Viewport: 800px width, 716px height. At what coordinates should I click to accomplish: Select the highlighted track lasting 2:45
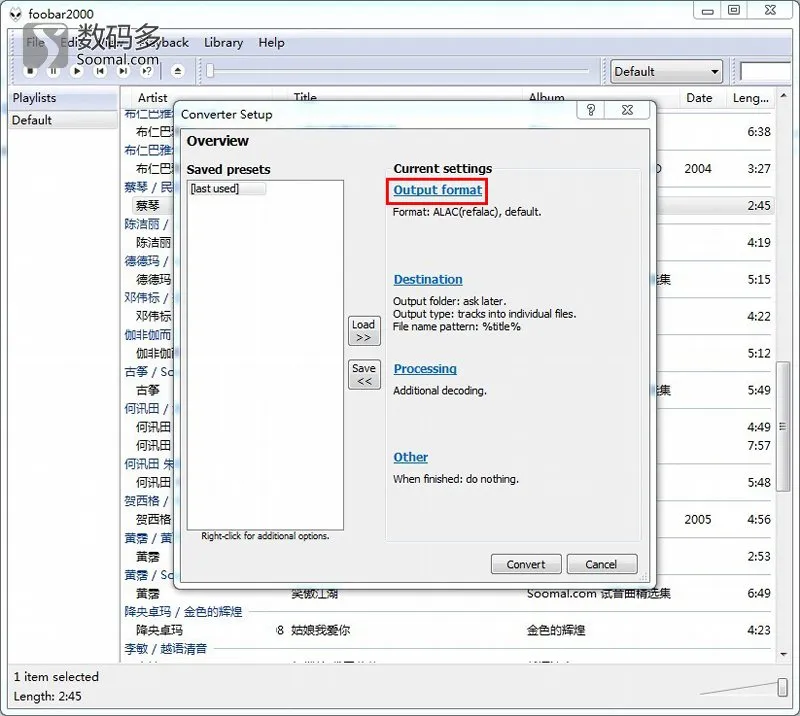[759, 206]
